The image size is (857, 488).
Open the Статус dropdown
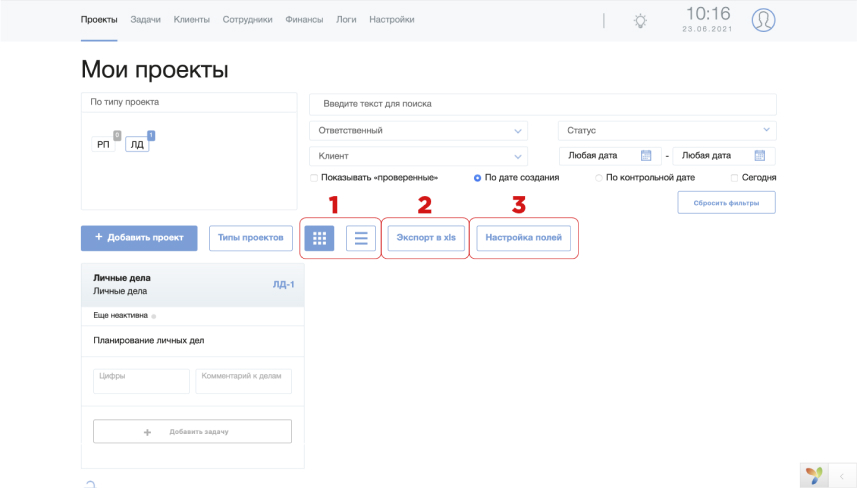click(667, 131)
